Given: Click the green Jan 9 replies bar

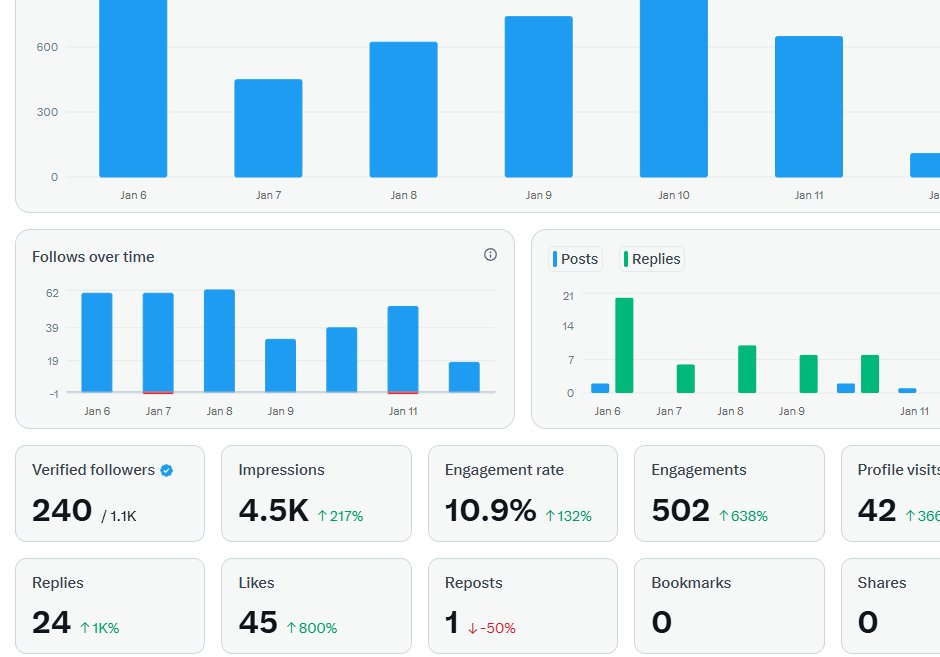Looking at the screenshot, I should click(809, 374).
